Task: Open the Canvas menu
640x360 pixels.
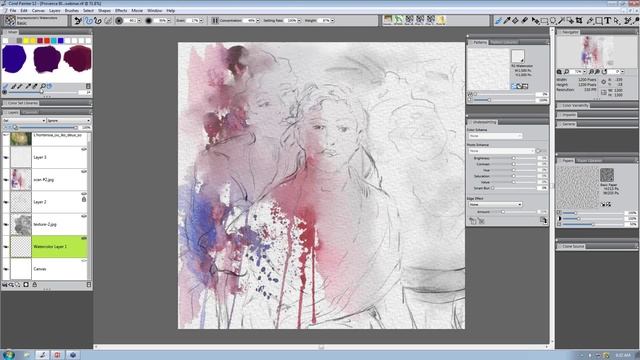Action: pyautogui.click(x=38, y=11)
